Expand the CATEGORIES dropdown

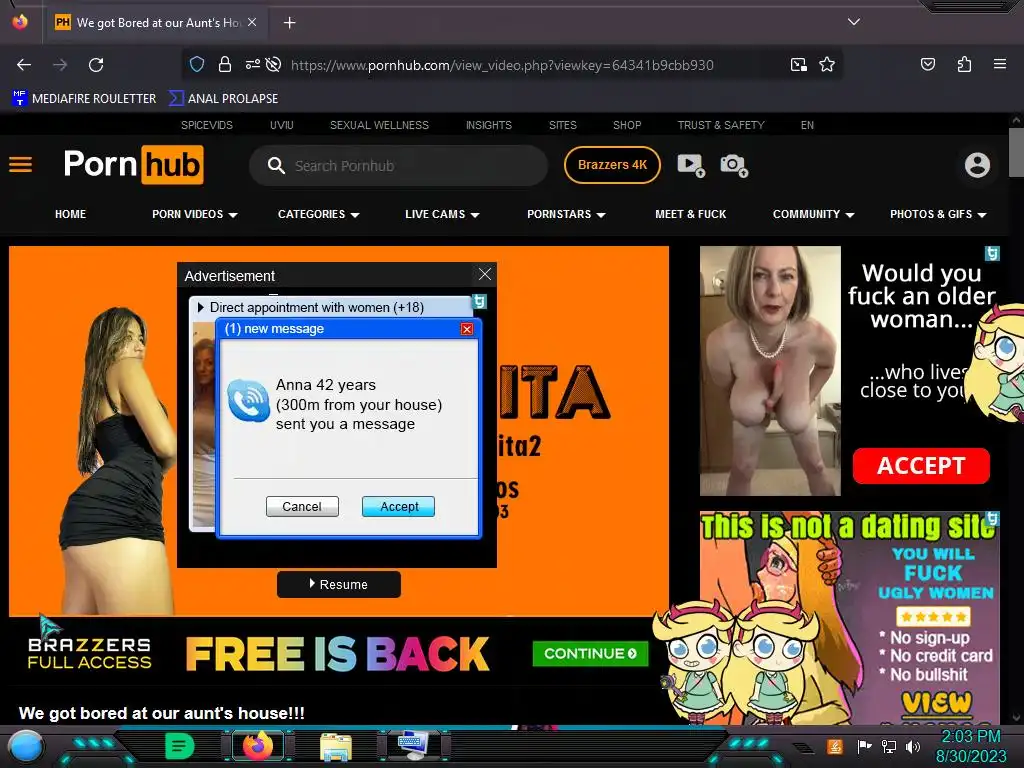pyautogui.click(x=319, y=214)
